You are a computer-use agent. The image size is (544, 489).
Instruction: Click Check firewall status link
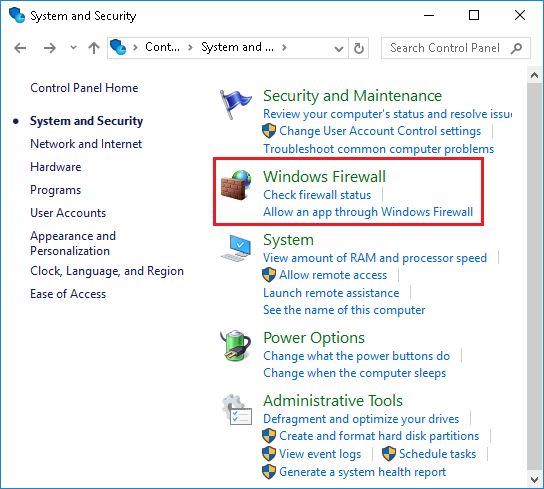[x=317, y=195]
